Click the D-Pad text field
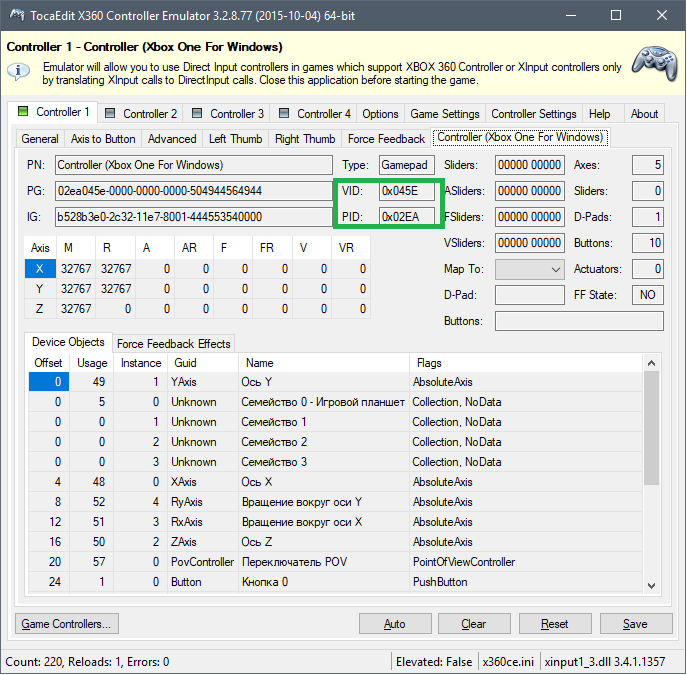This screenshot has width=687, height=675. [530, 295]
